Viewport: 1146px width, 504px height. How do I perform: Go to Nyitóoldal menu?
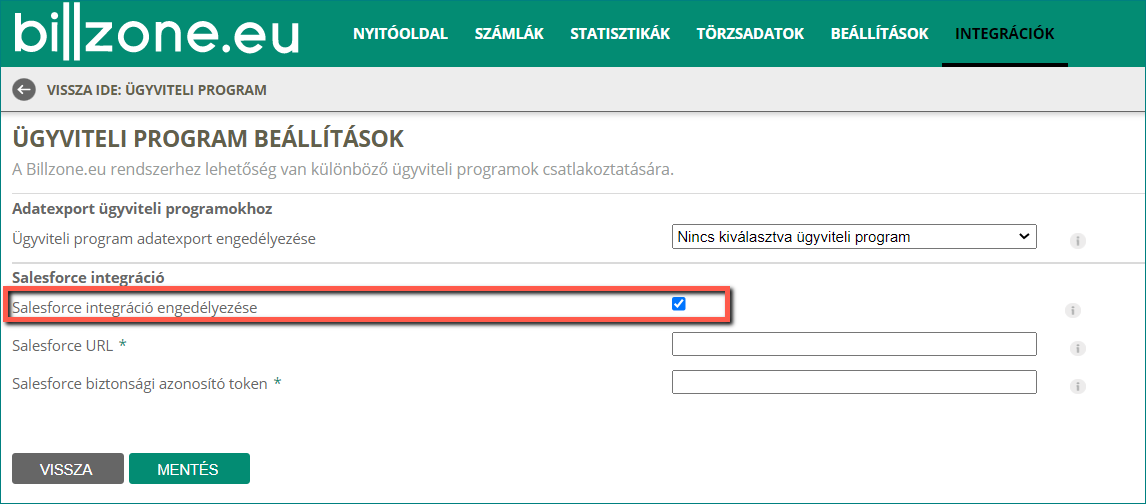401,34
